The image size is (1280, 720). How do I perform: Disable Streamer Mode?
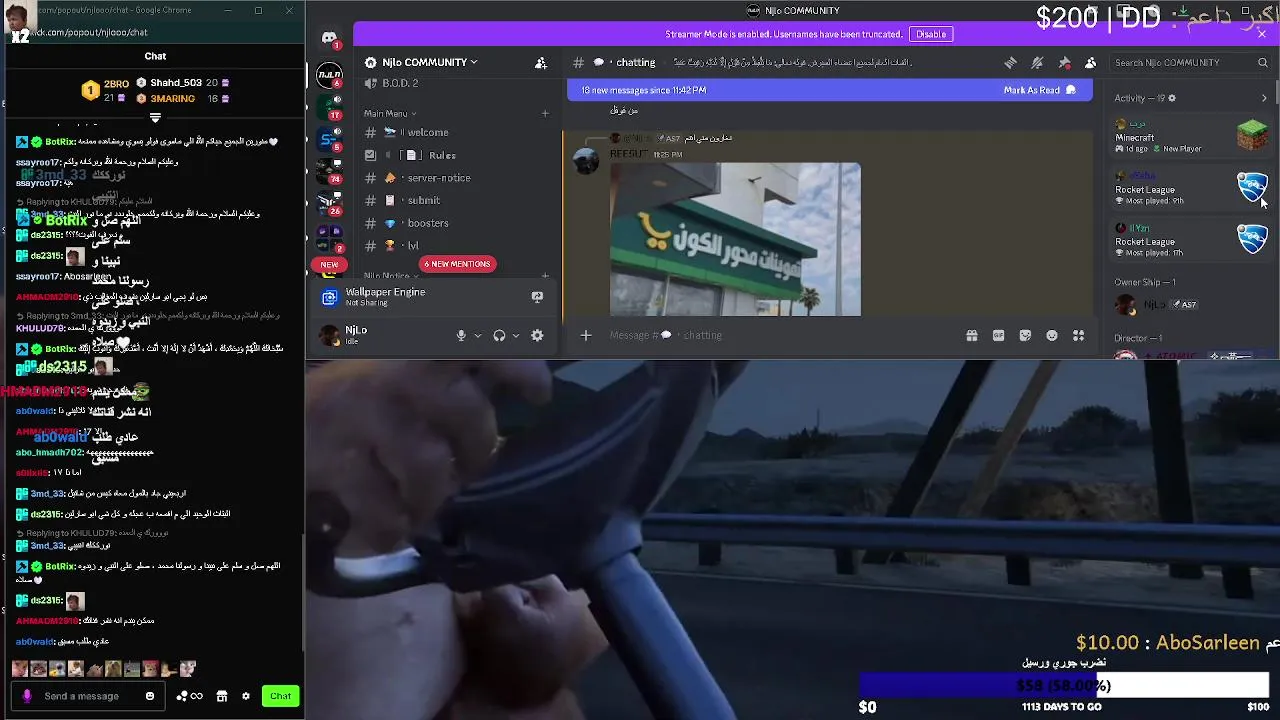(930, 34)
